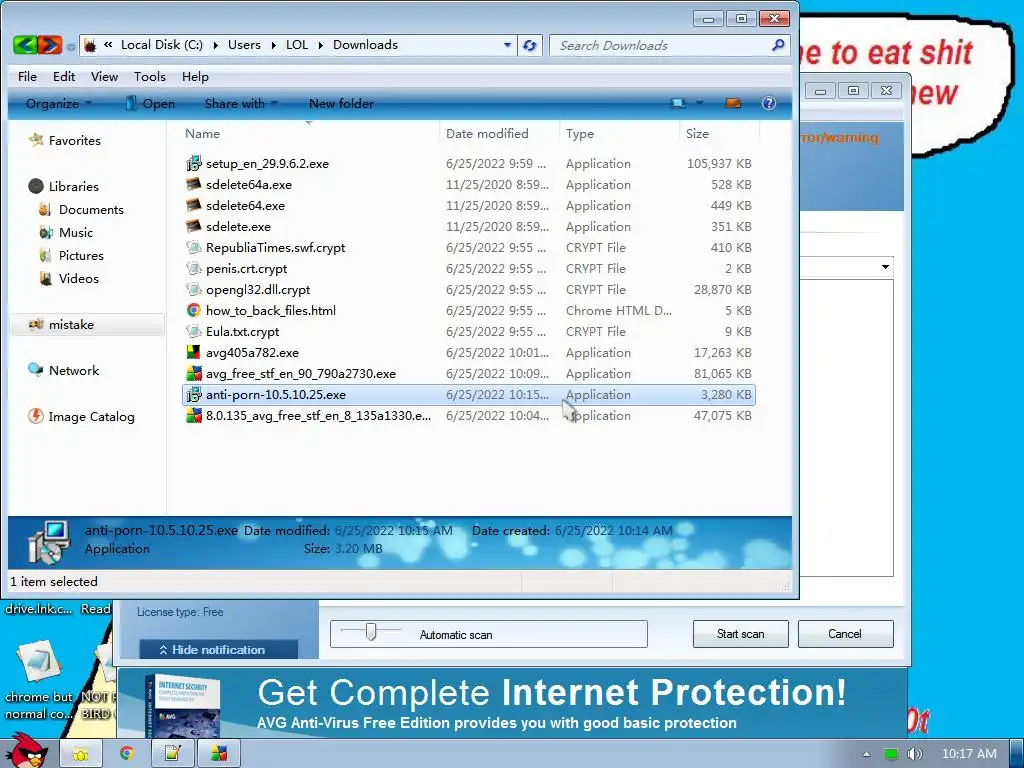The image size is (1024, 768).
Task: Sort by the Date modified column
Action: coord(487,133)
